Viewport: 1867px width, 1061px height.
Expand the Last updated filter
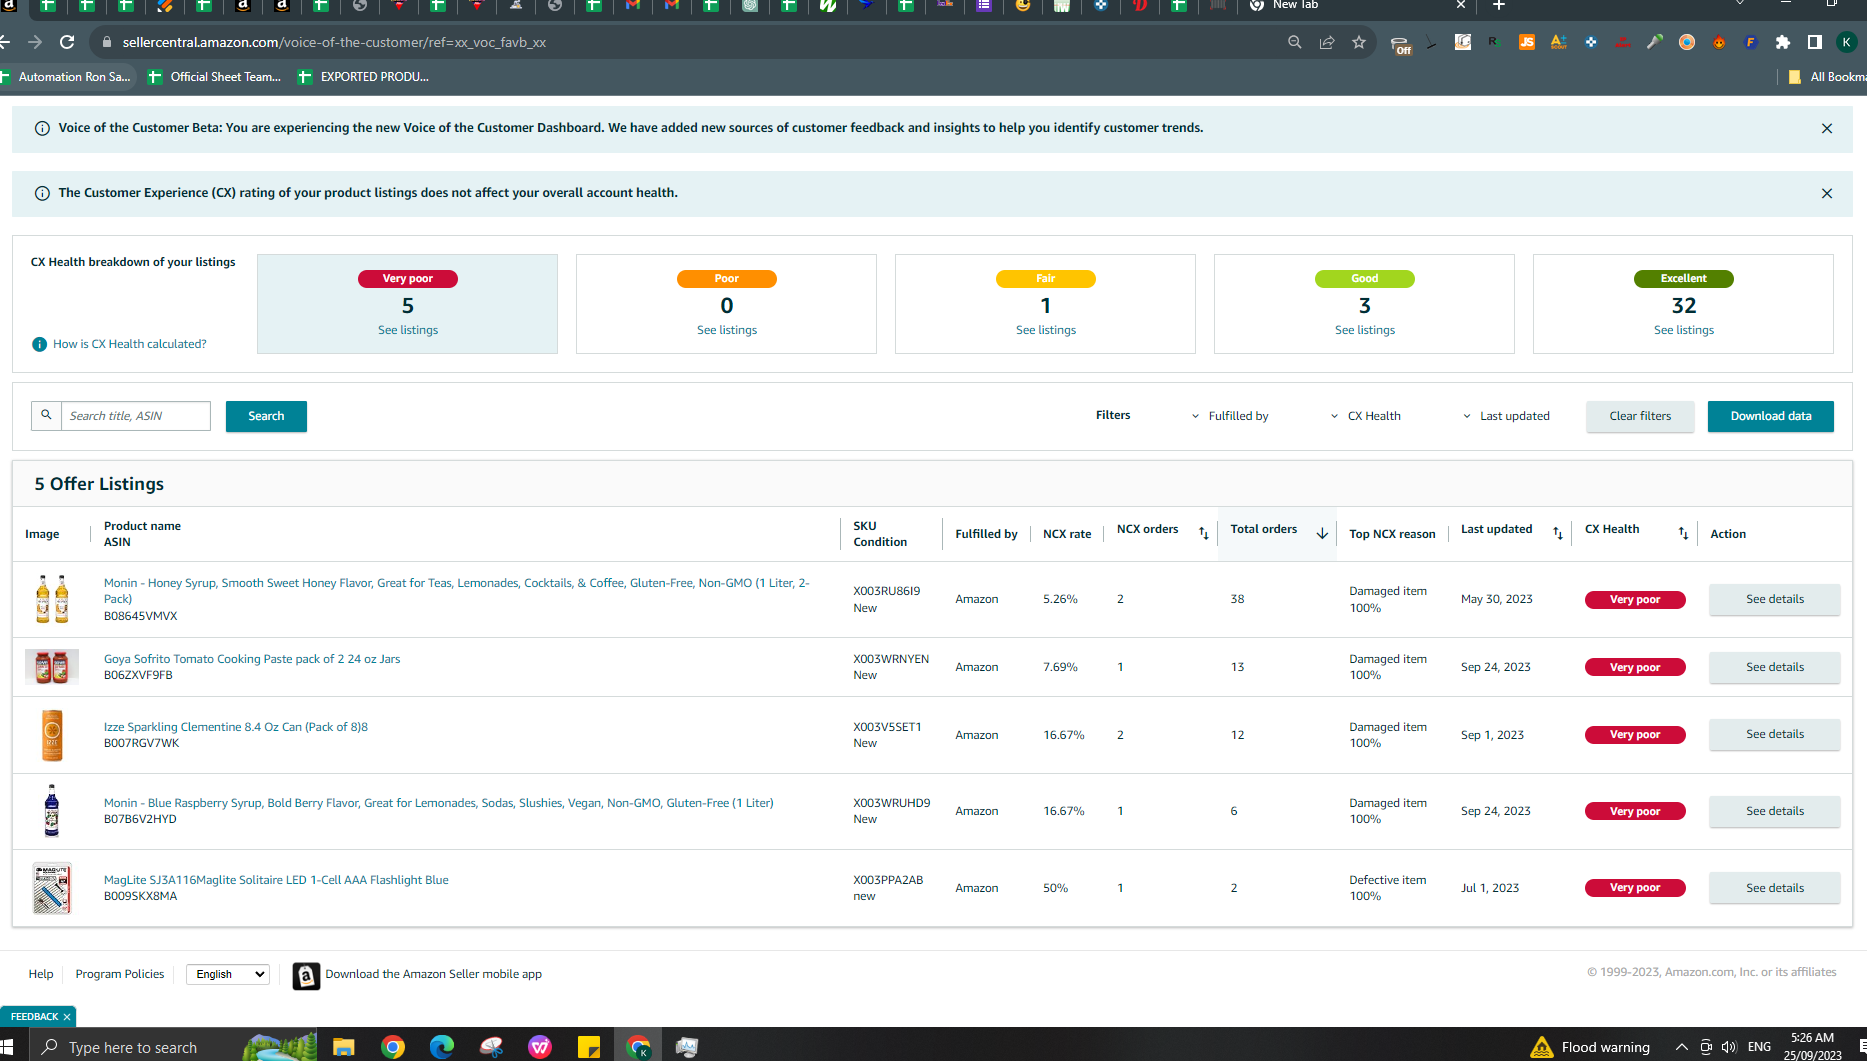[1506, 416]
